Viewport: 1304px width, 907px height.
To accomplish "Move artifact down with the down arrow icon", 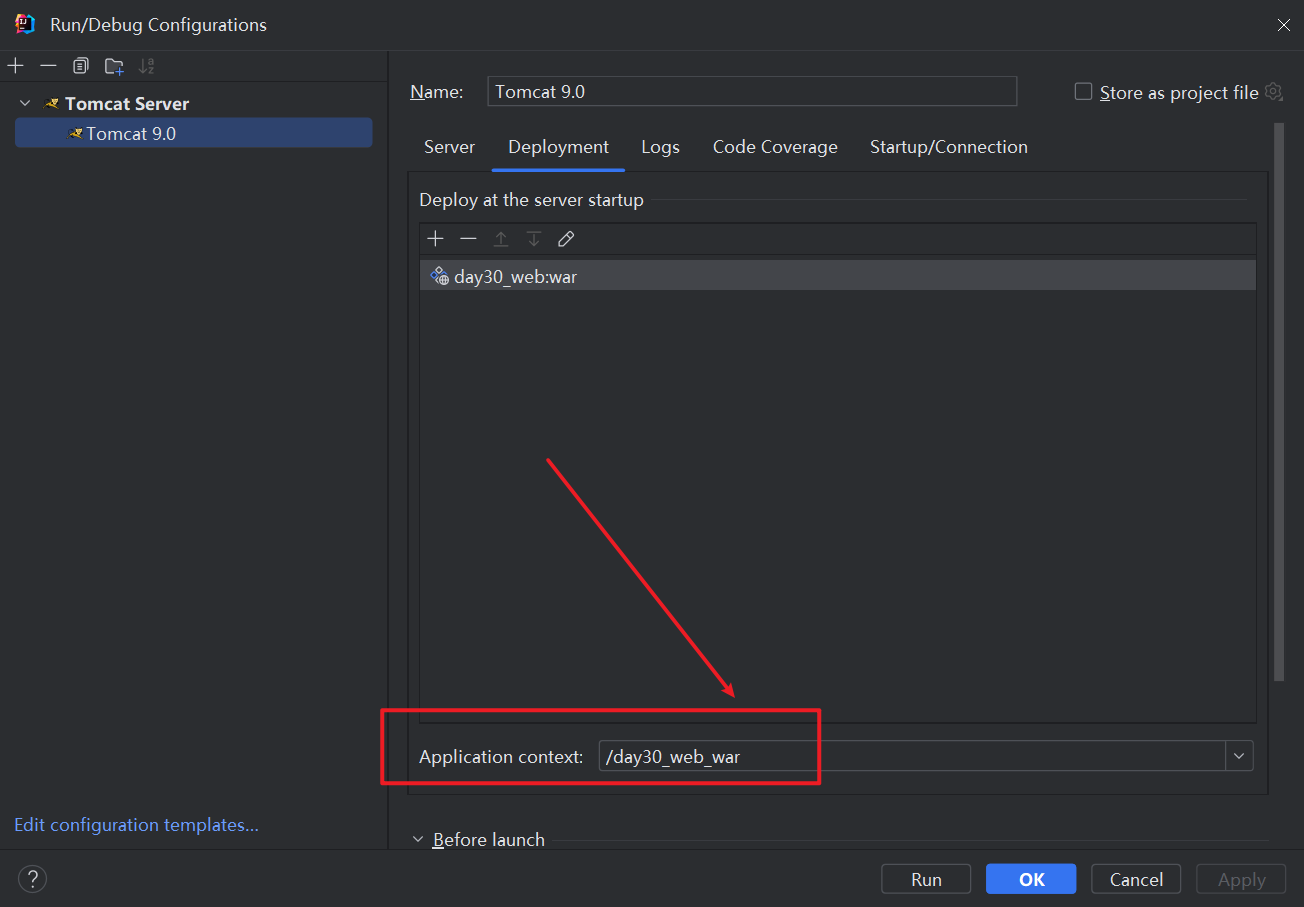I will point(534,238).
